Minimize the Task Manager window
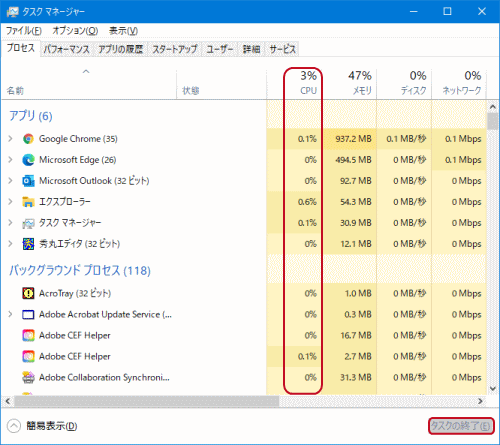This screenshot has height=445, width=500. point(414,12)
